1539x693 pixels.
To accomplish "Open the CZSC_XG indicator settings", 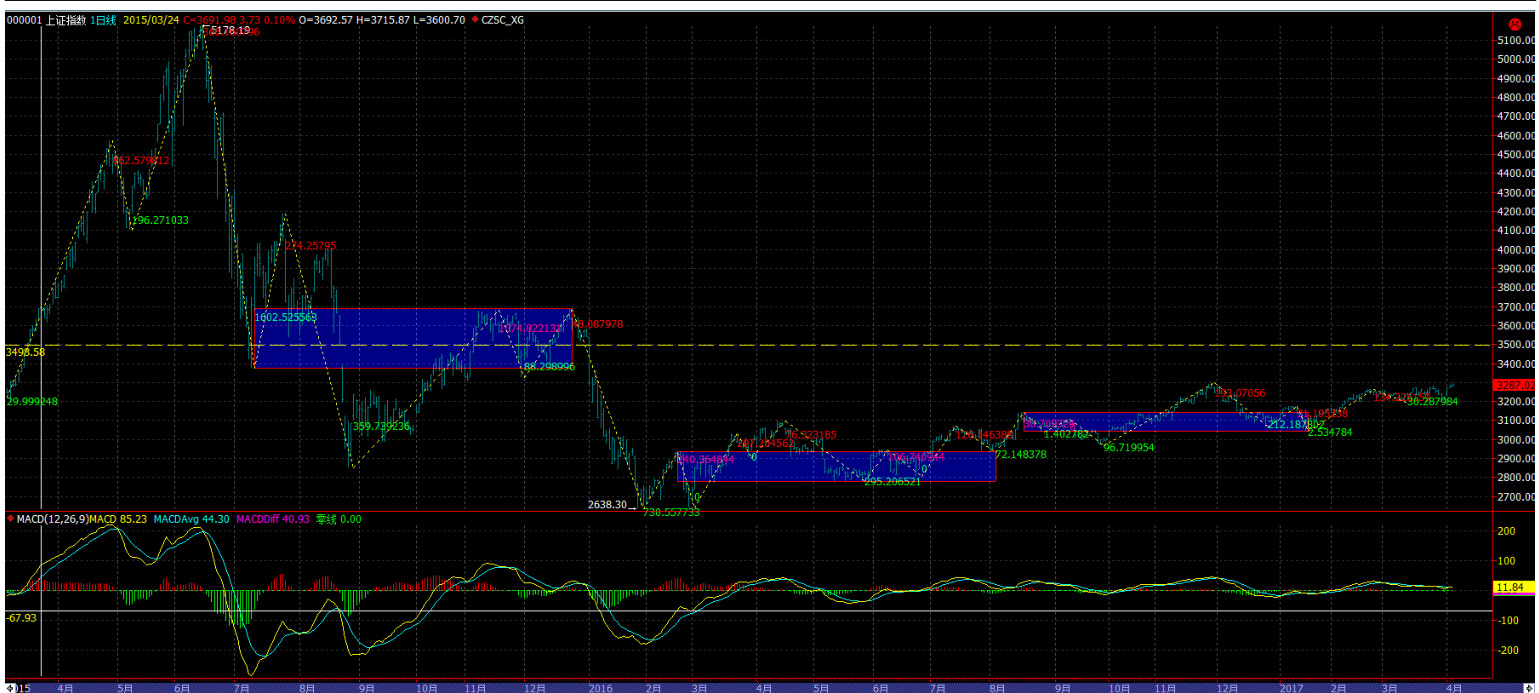I will pyautogui.click(x=503, y=20).
